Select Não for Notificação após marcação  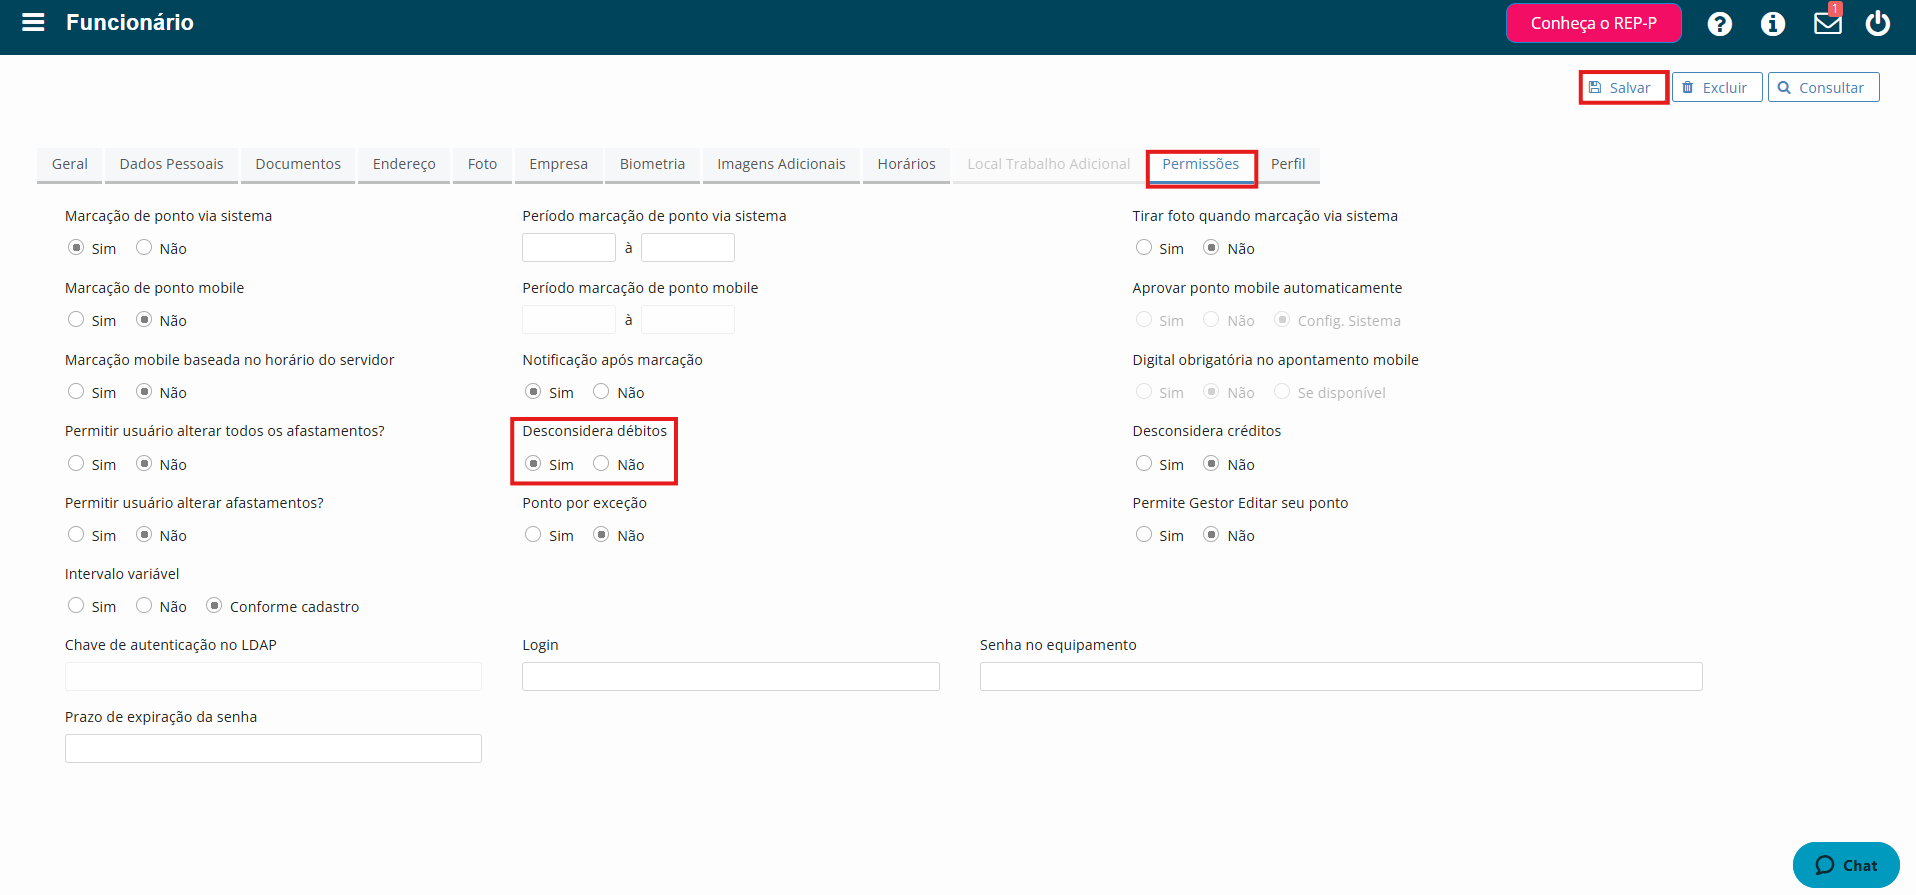click(x=601, y=391)
